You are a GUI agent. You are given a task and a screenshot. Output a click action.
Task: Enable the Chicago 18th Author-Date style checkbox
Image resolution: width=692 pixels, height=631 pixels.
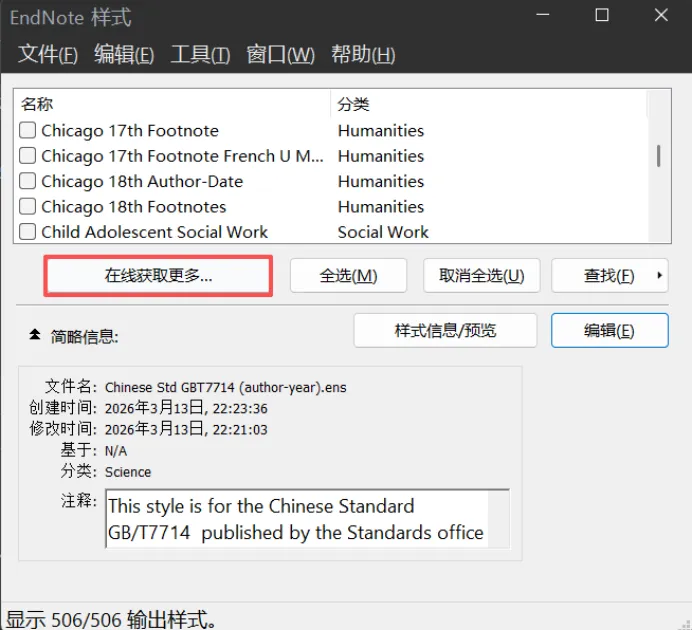click(27, 181)
